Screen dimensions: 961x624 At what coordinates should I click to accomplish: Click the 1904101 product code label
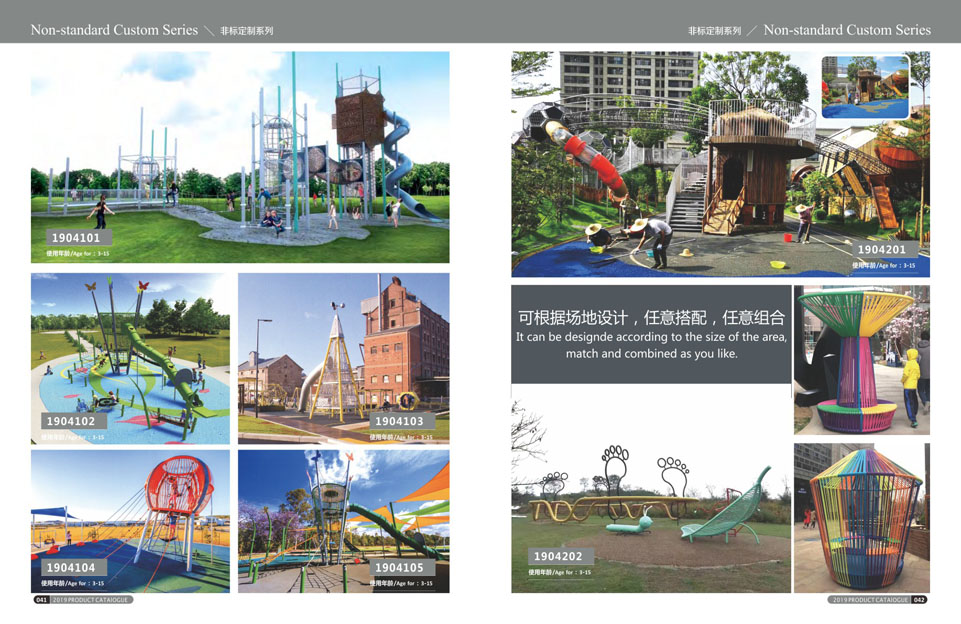(x=76, y=238)
